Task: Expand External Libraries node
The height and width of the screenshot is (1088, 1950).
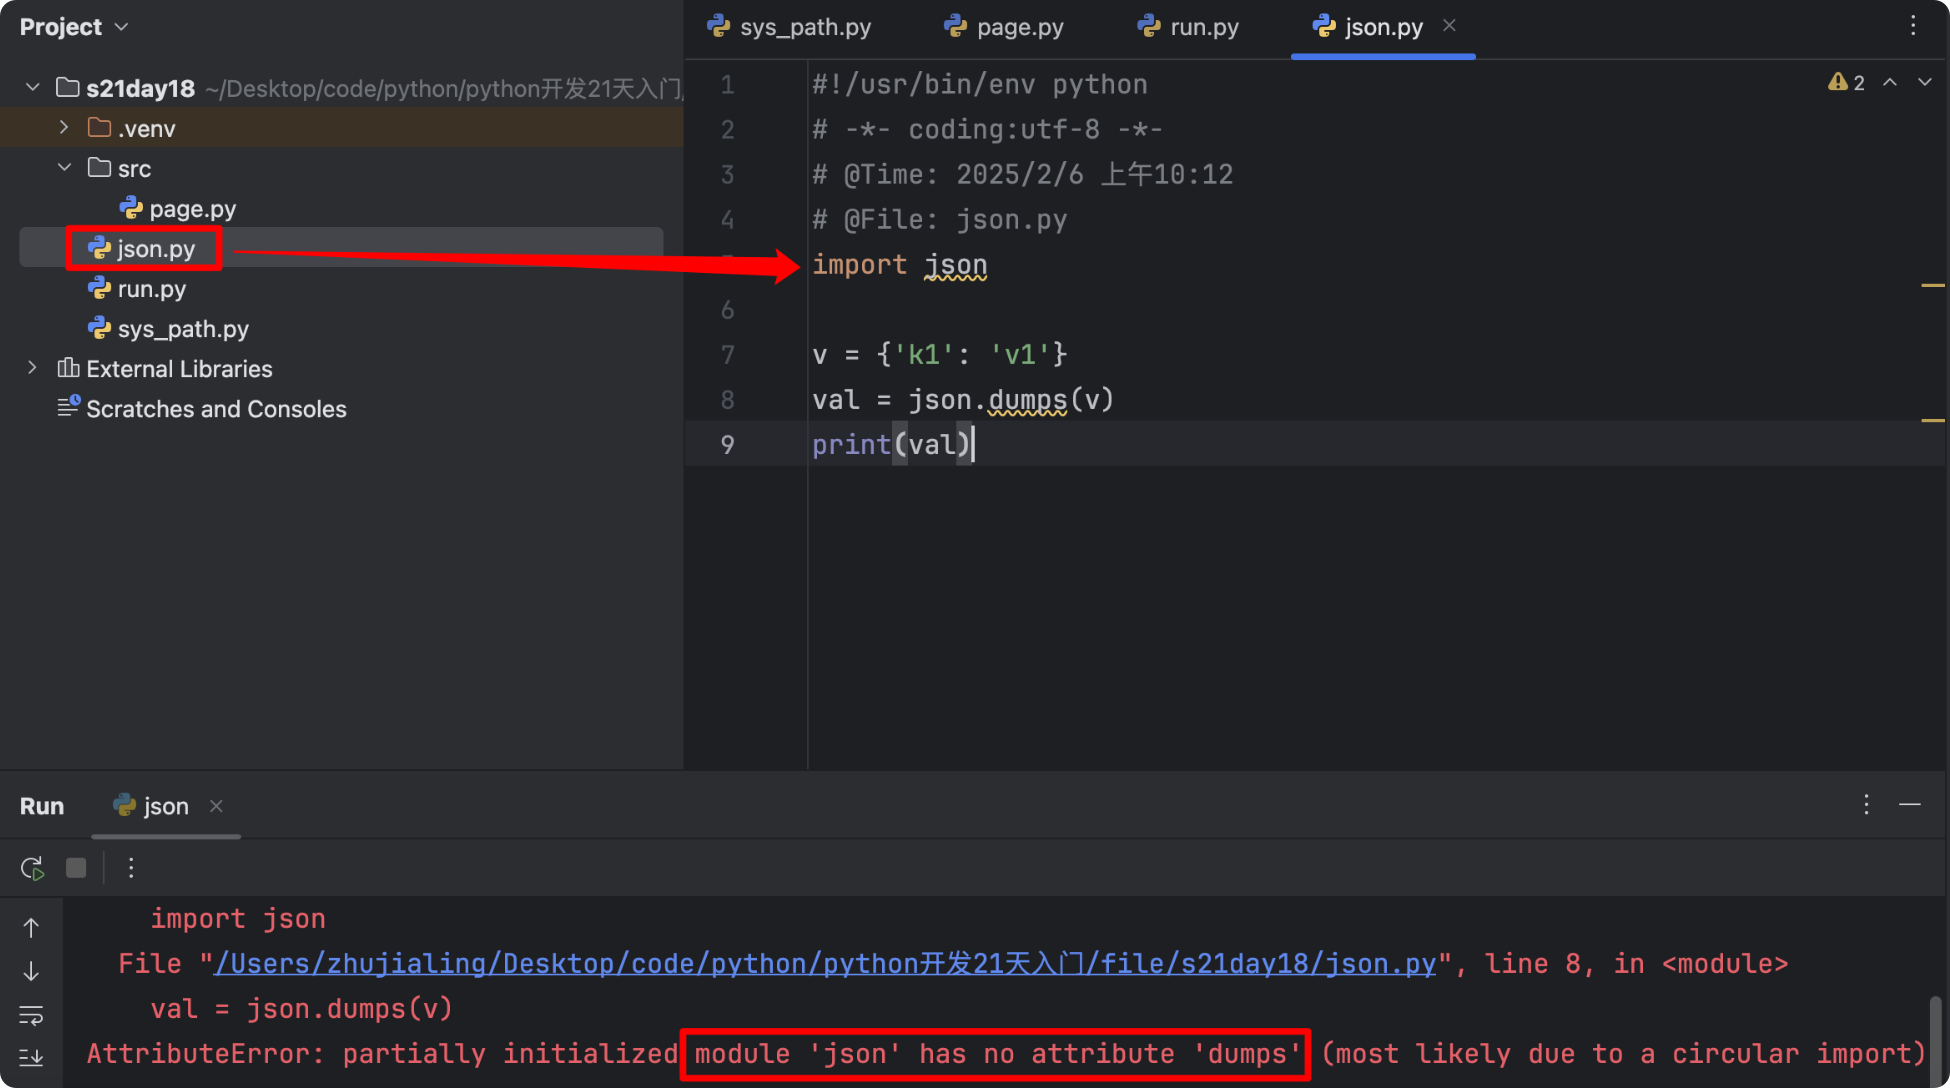Action: (x=32, y=368)
